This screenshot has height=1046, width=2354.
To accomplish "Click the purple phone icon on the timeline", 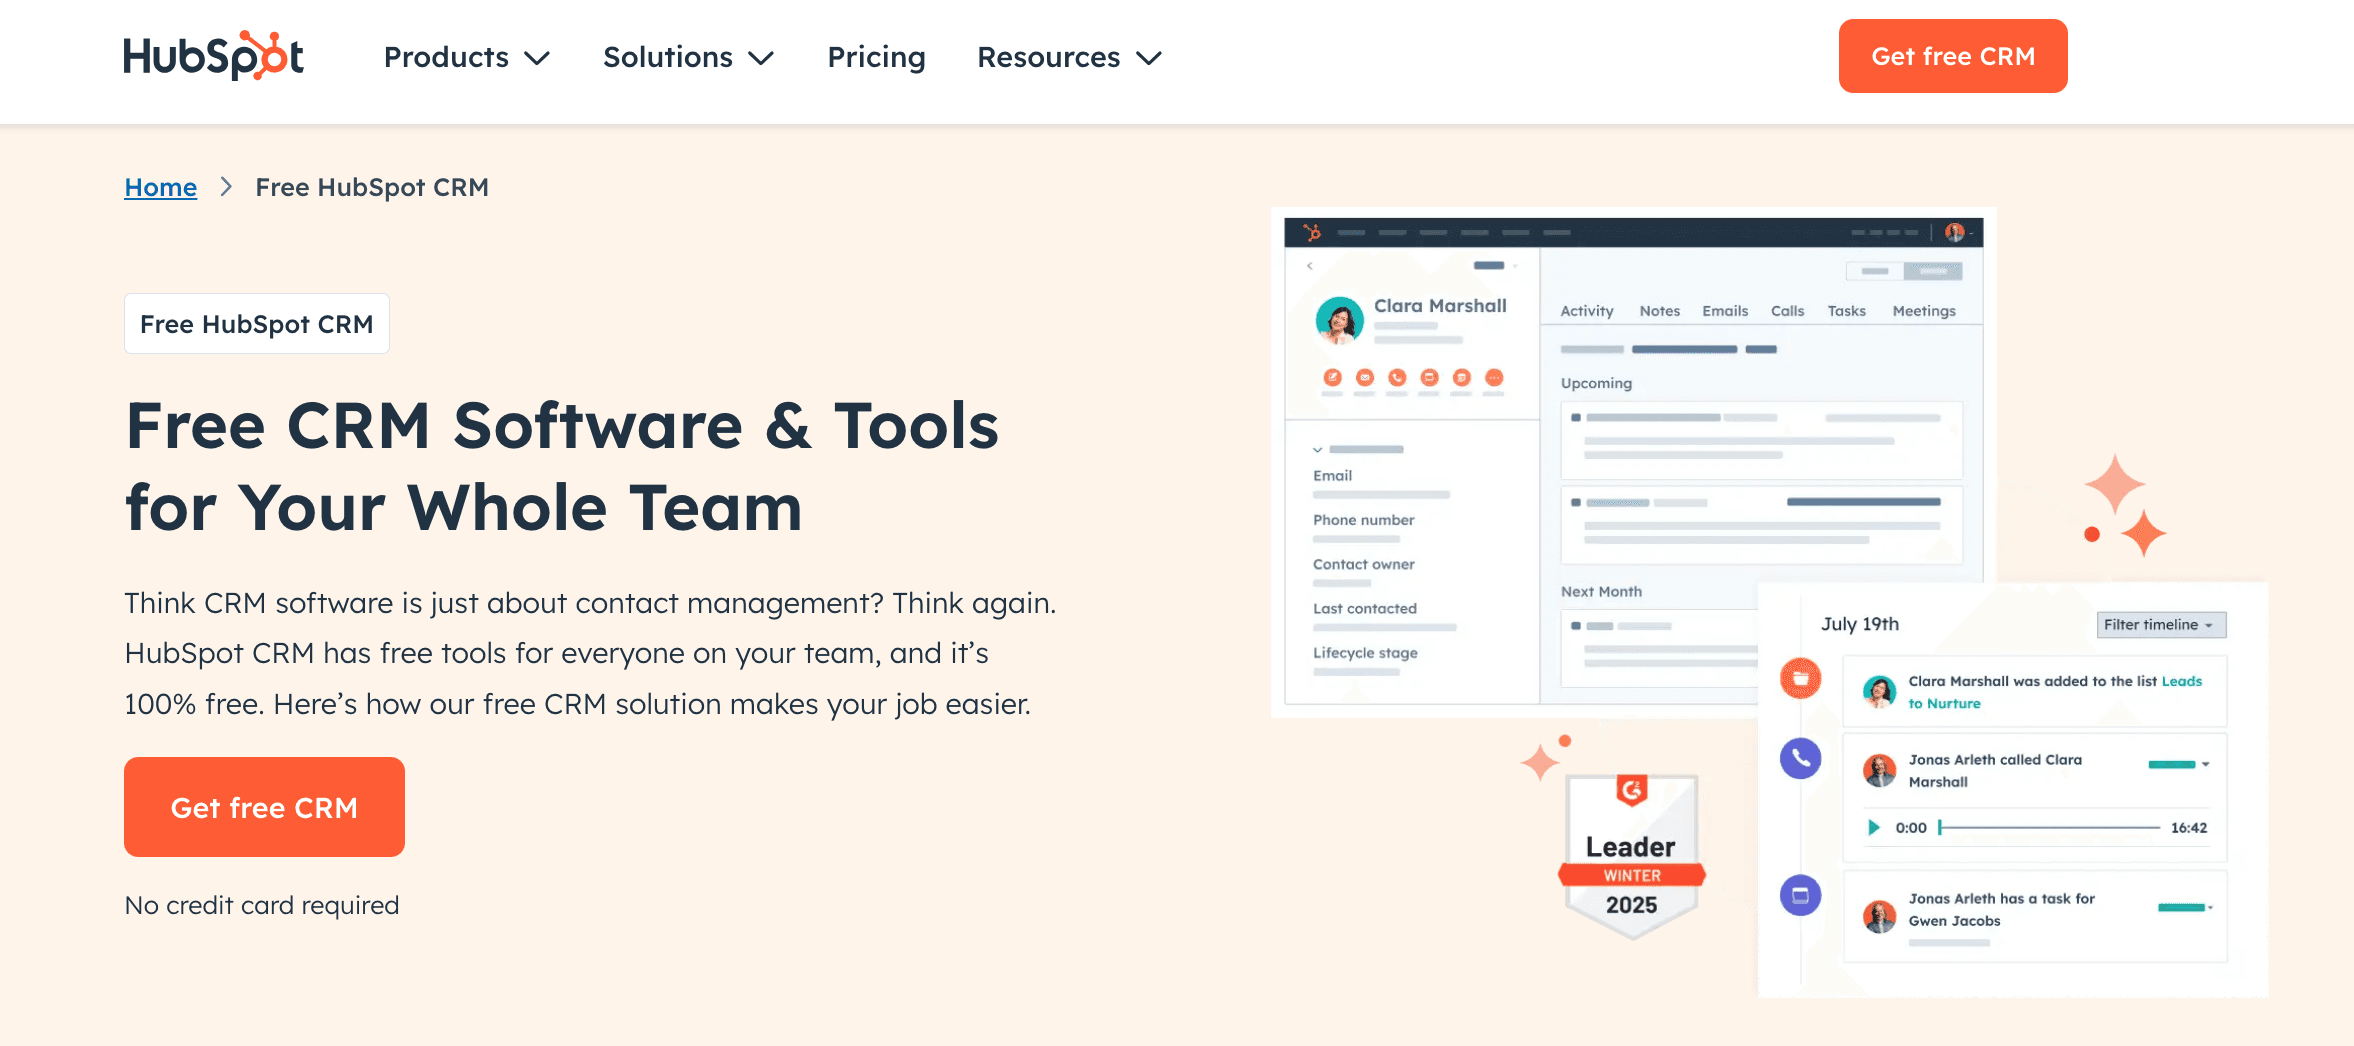I will point(1800,758).
